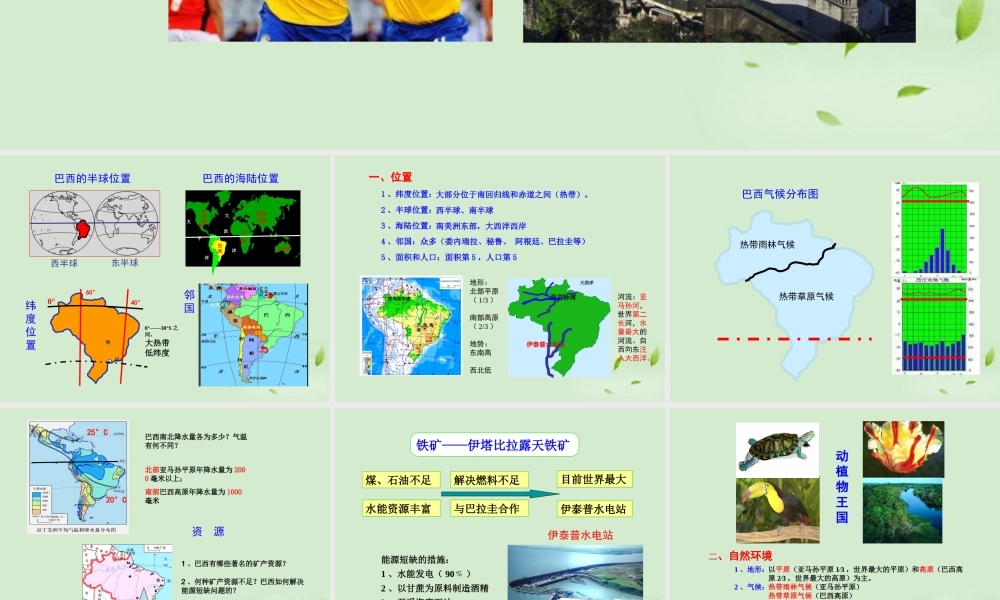Click the 水能资源丰富 box
Viewport: 1000px width, 600px height.
[x=401, y=509]
